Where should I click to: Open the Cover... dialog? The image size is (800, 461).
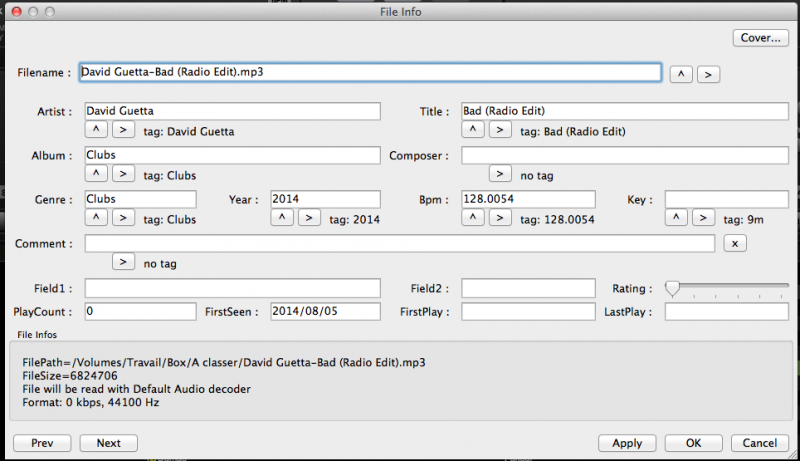point(760,38)
